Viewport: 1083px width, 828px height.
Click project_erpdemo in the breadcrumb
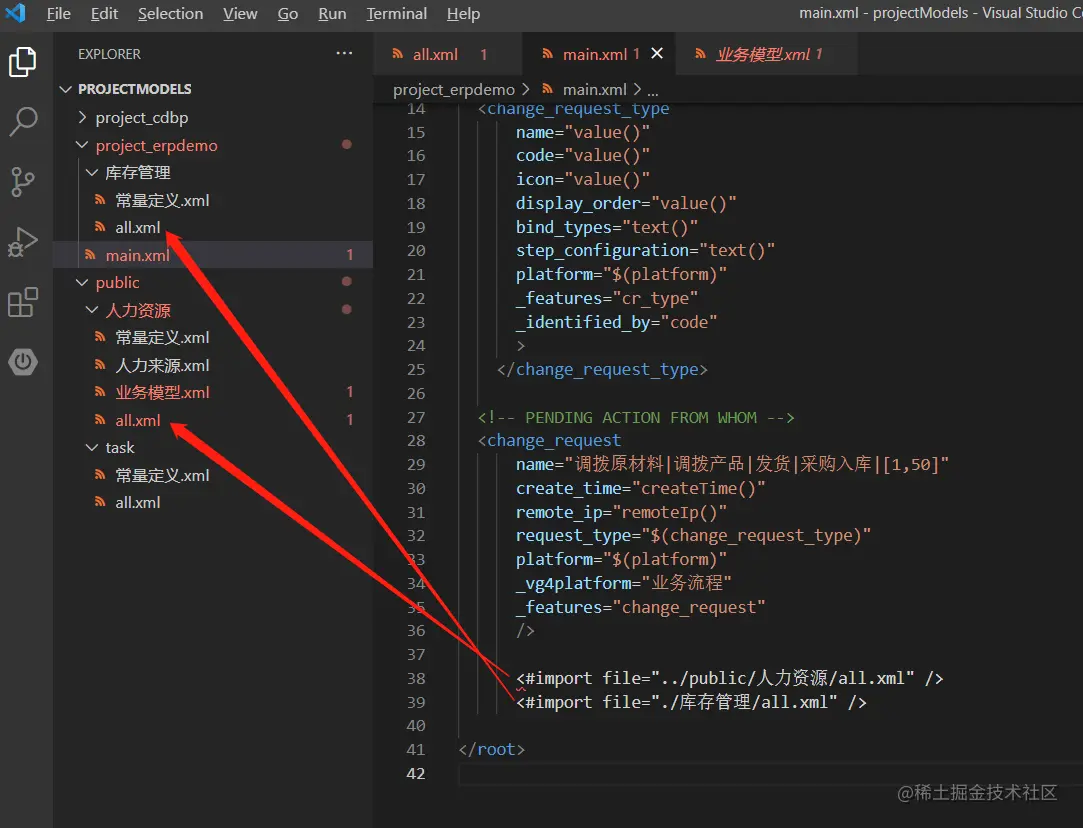pyautogui.click(x=453, y=89)
